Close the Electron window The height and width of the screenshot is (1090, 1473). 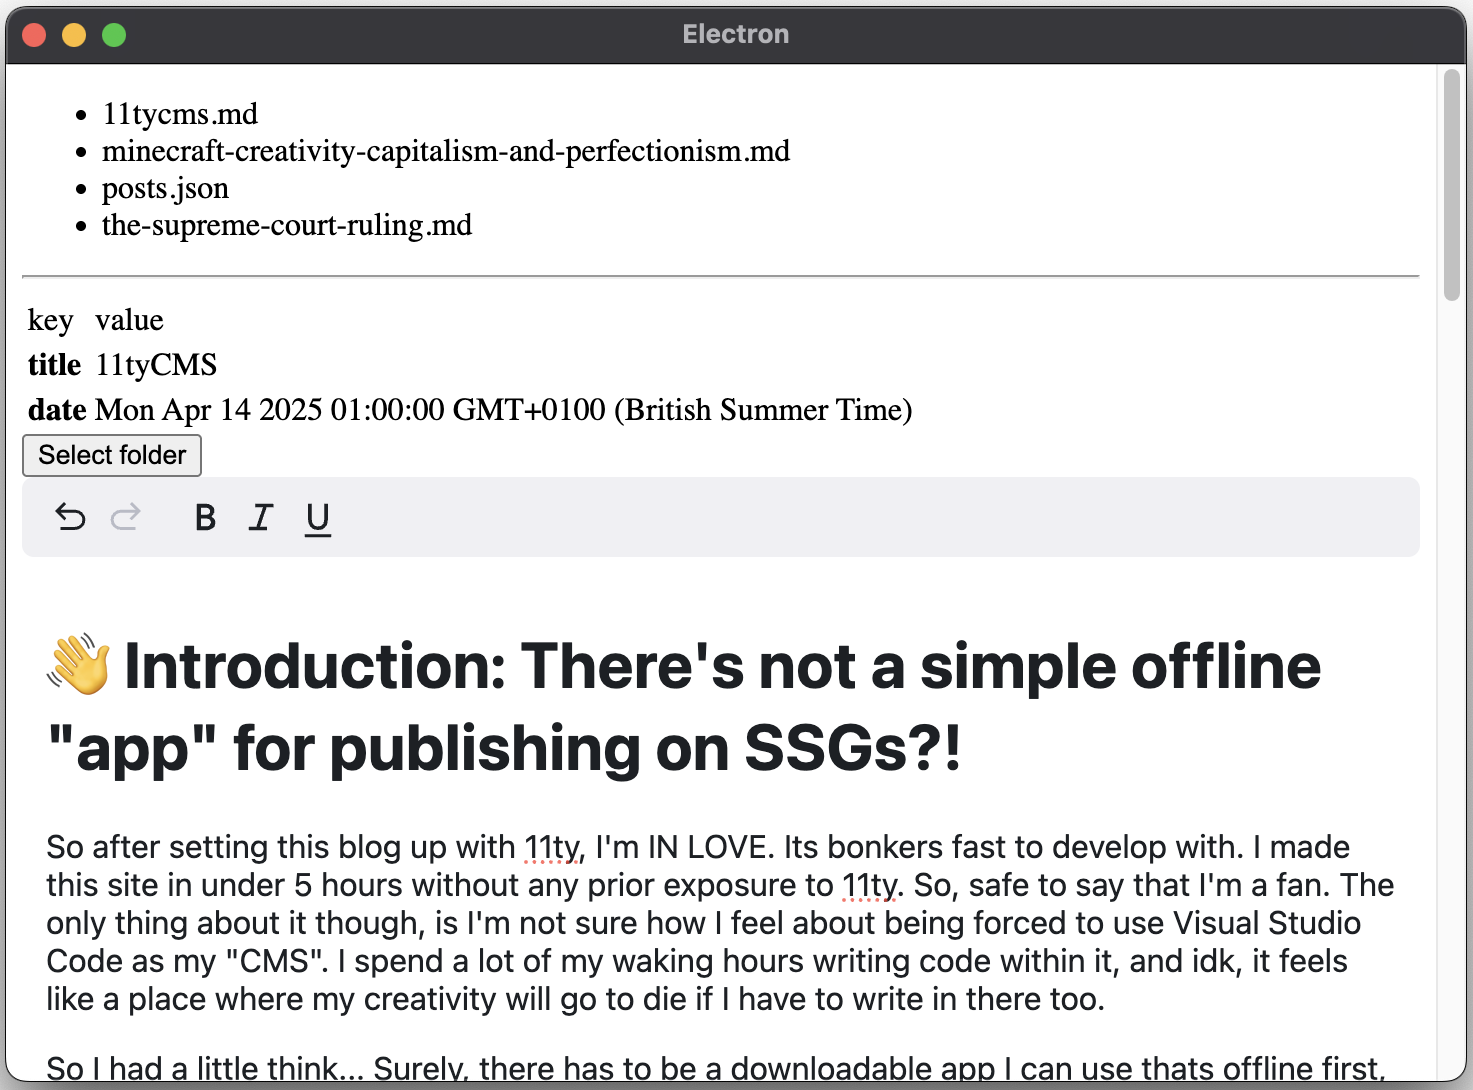coord(34,35)
